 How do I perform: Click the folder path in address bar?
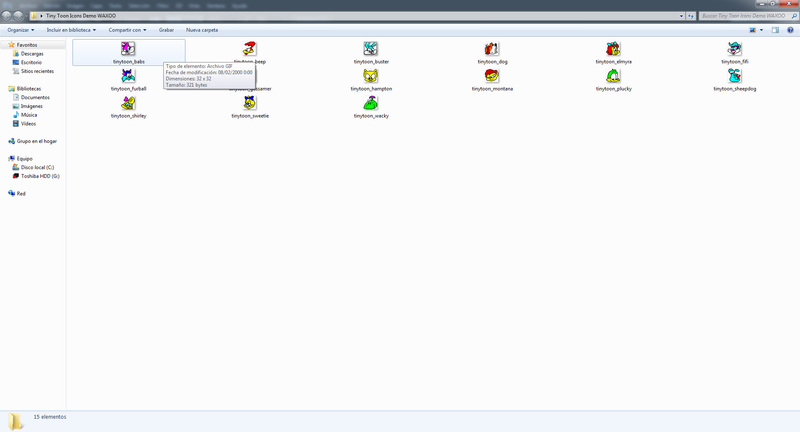point(81,16)
